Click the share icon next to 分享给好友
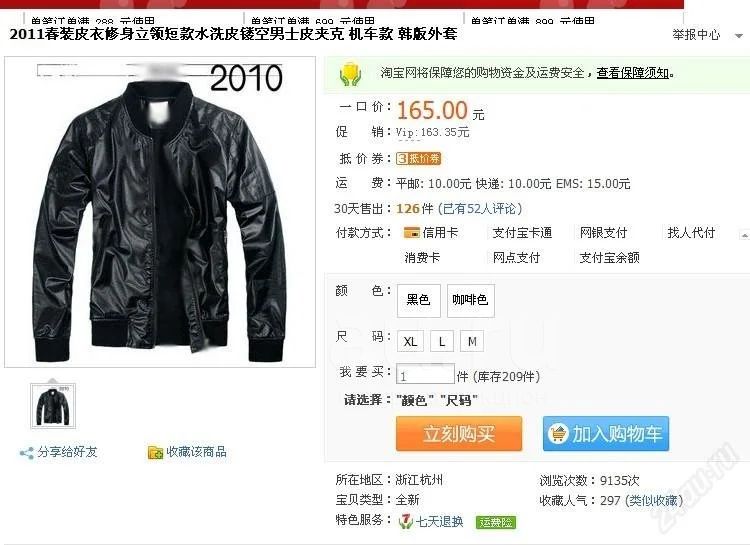750x545 pixels. (x=26, y=453)
